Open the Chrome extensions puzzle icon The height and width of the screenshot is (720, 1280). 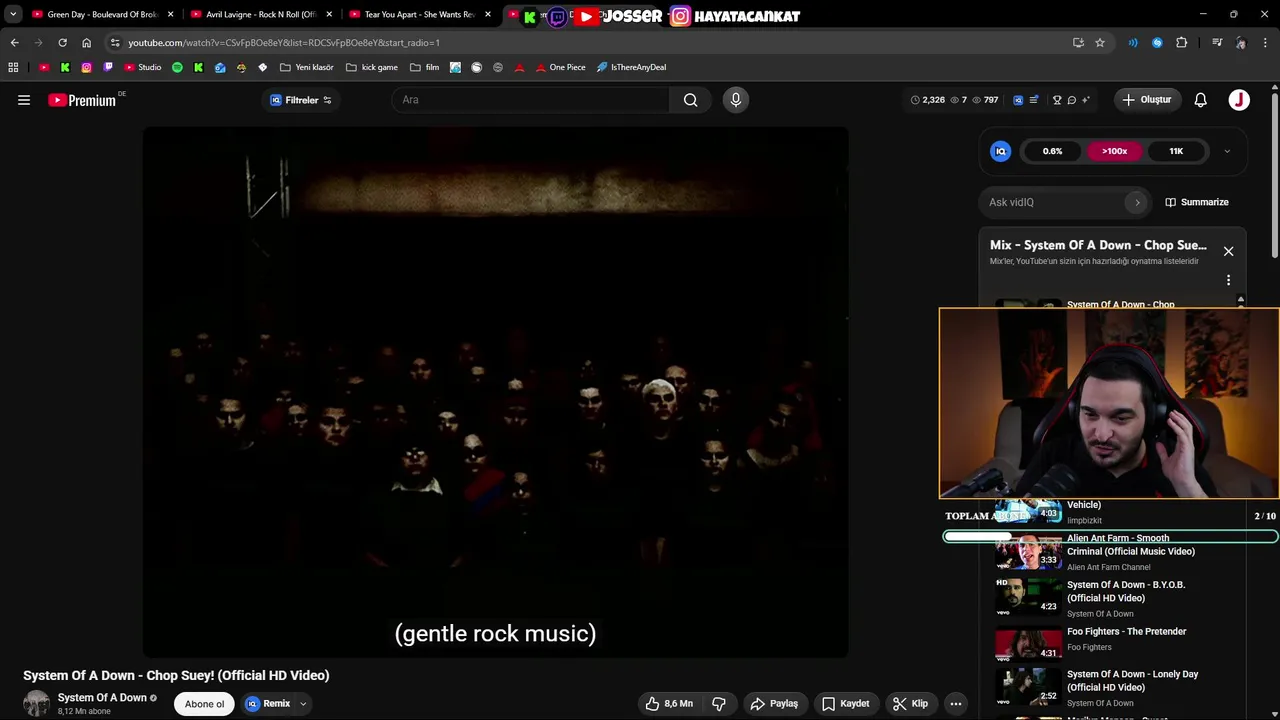tap(1182, 43)
